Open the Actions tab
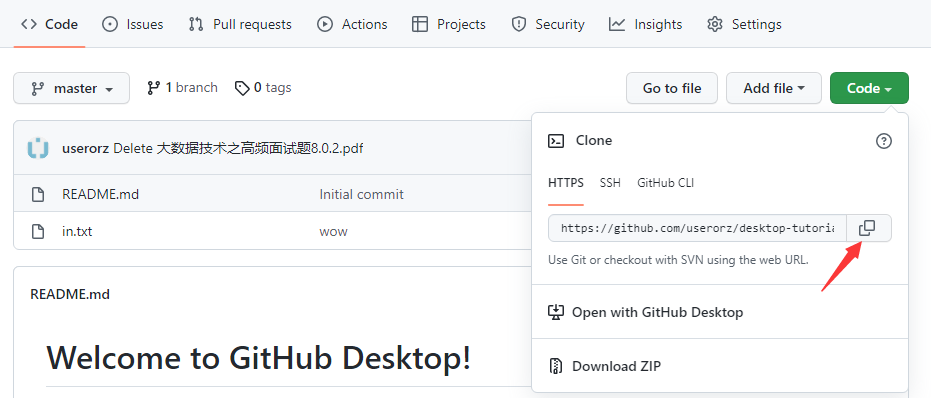Screen dimensions: 931x398 [x=352, y=24]
